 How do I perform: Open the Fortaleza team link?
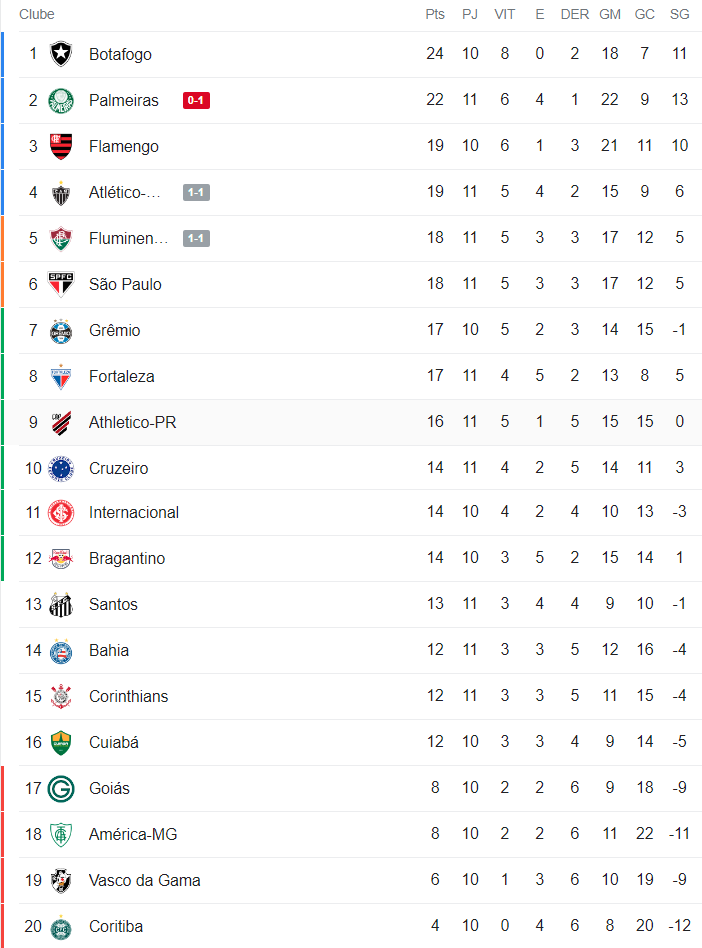click(x=121, y=376)
